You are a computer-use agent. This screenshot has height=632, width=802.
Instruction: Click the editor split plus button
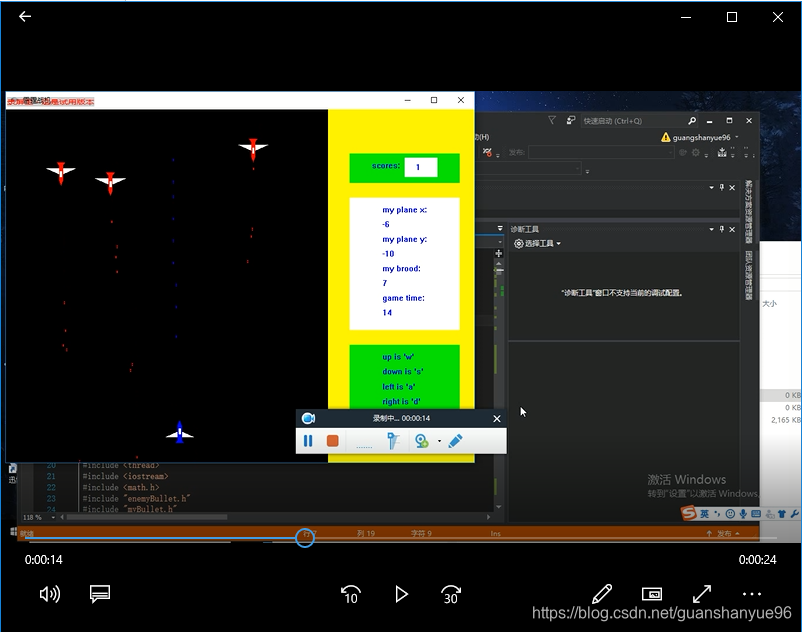coord(499,253)
